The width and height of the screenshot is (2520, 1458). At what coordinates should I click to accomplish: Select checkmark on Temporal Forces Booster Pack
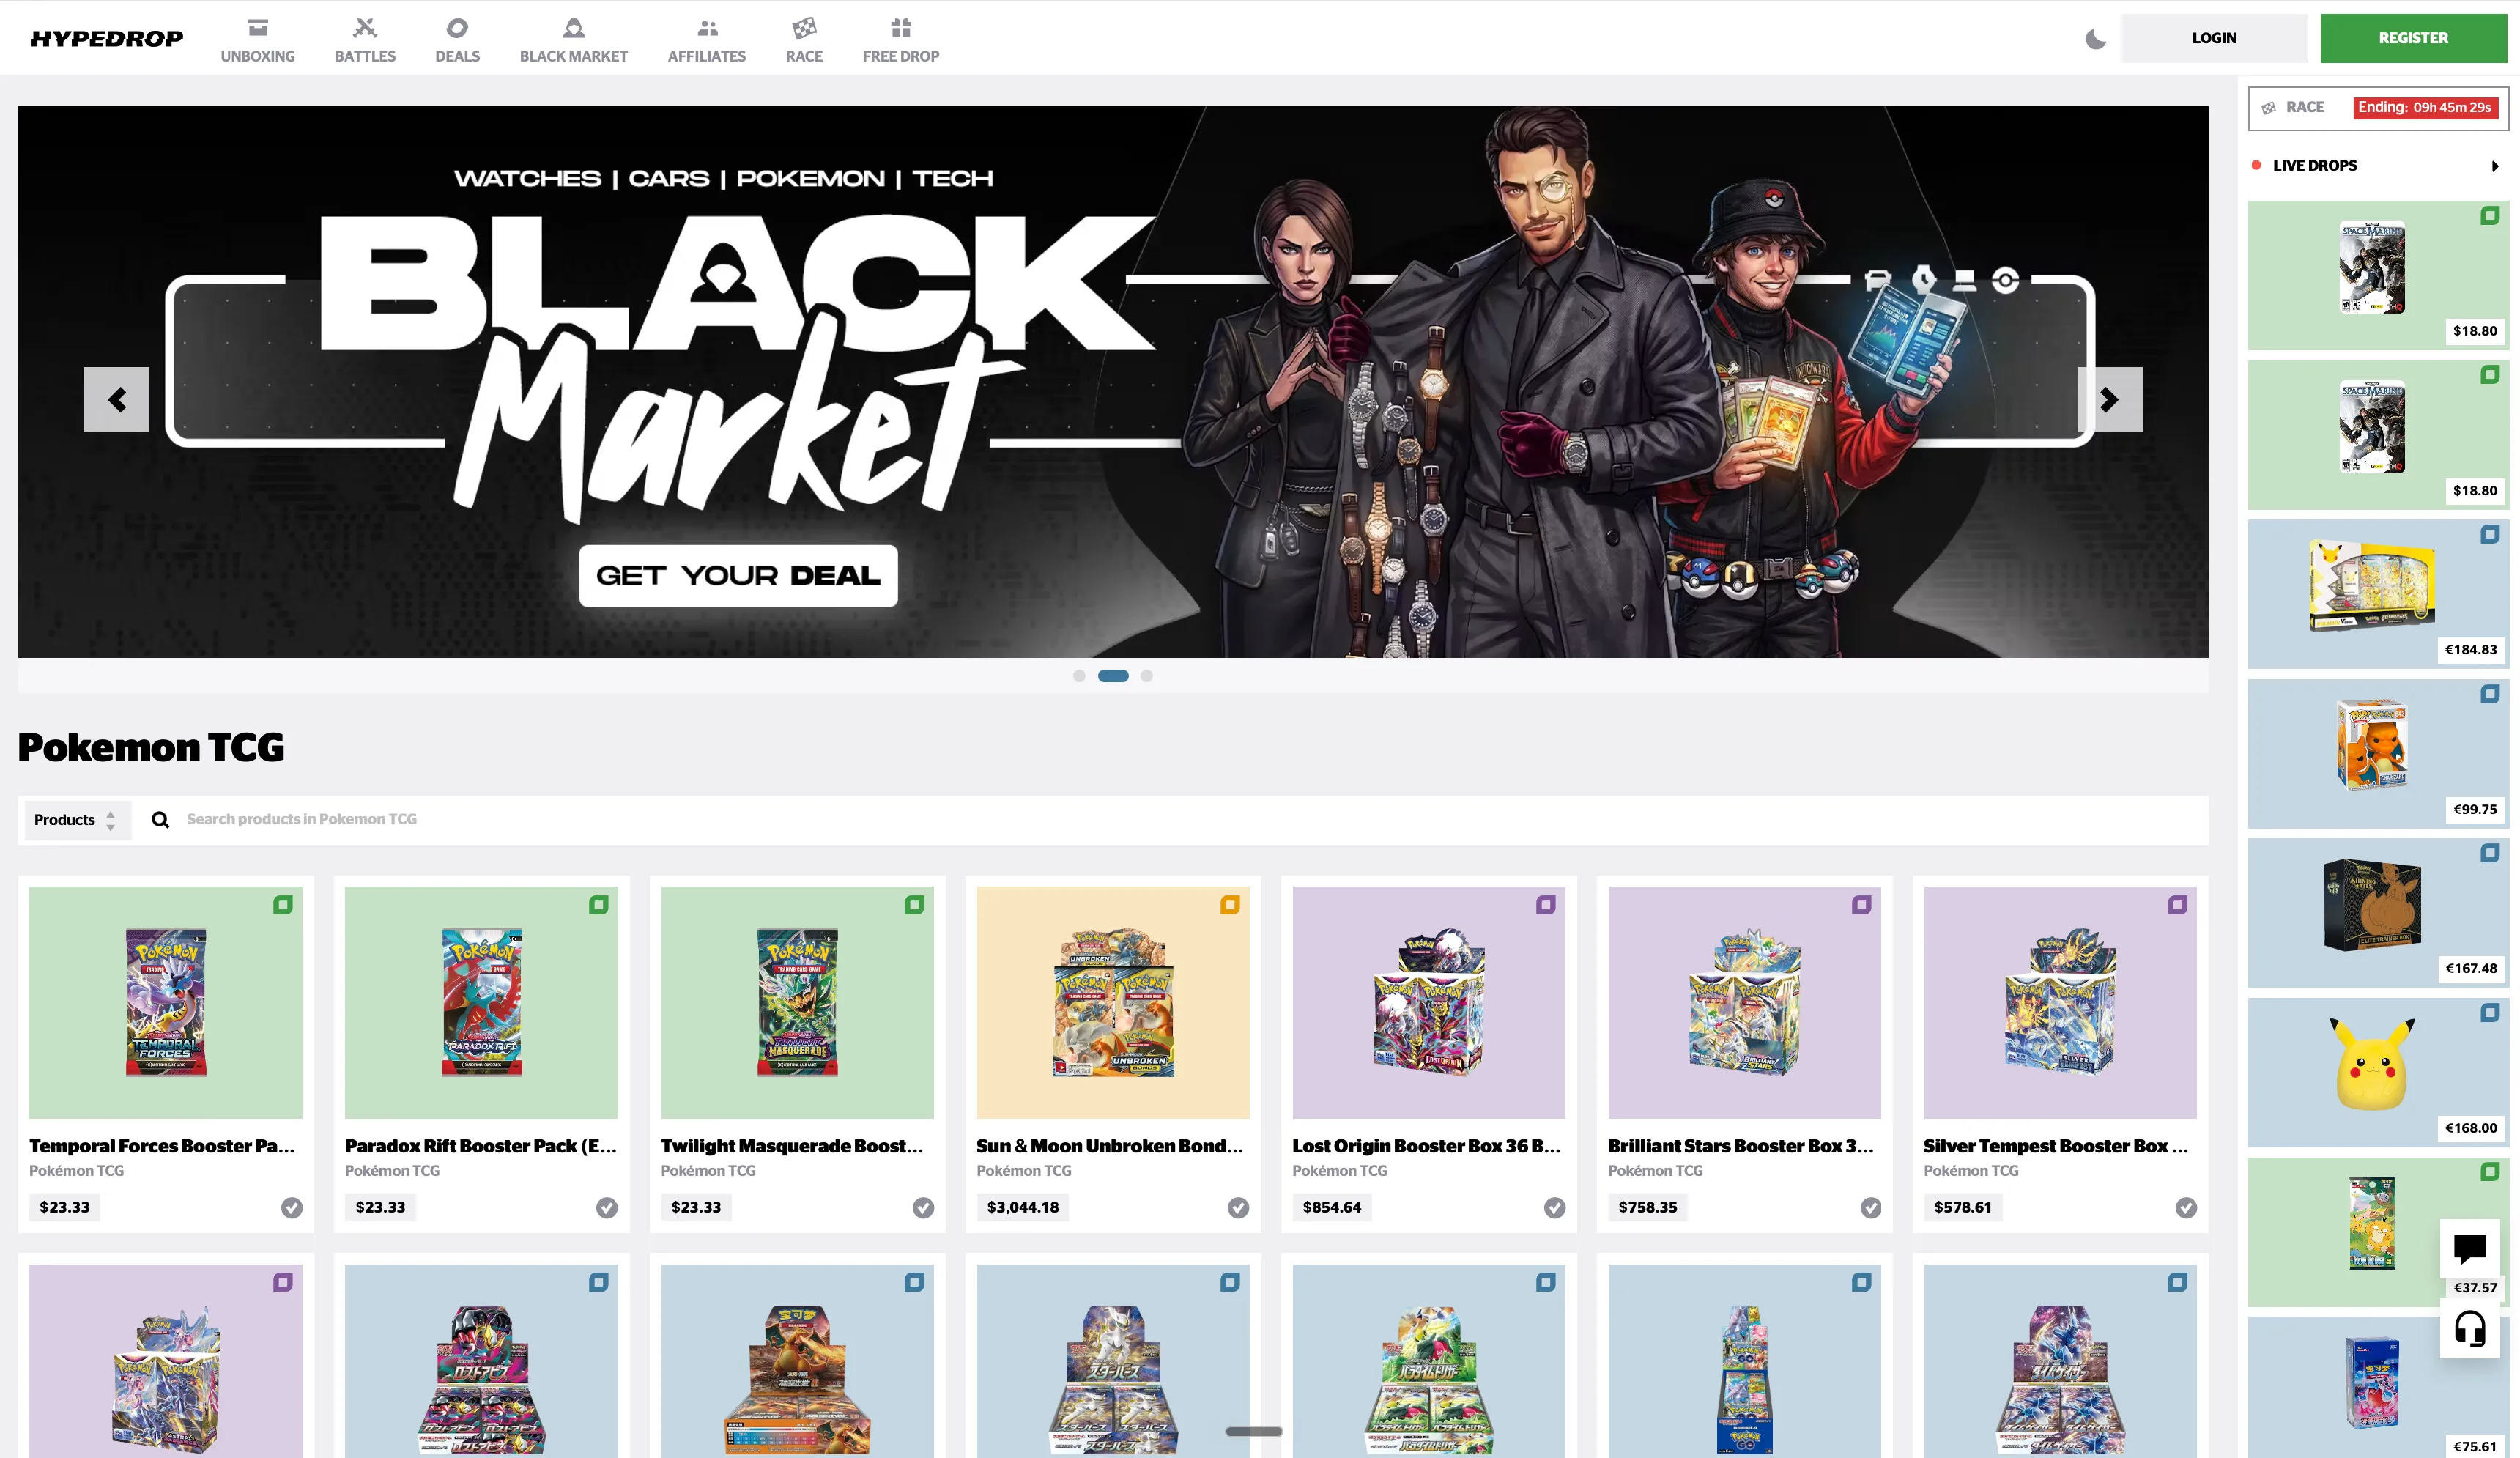pos(291,1208)
